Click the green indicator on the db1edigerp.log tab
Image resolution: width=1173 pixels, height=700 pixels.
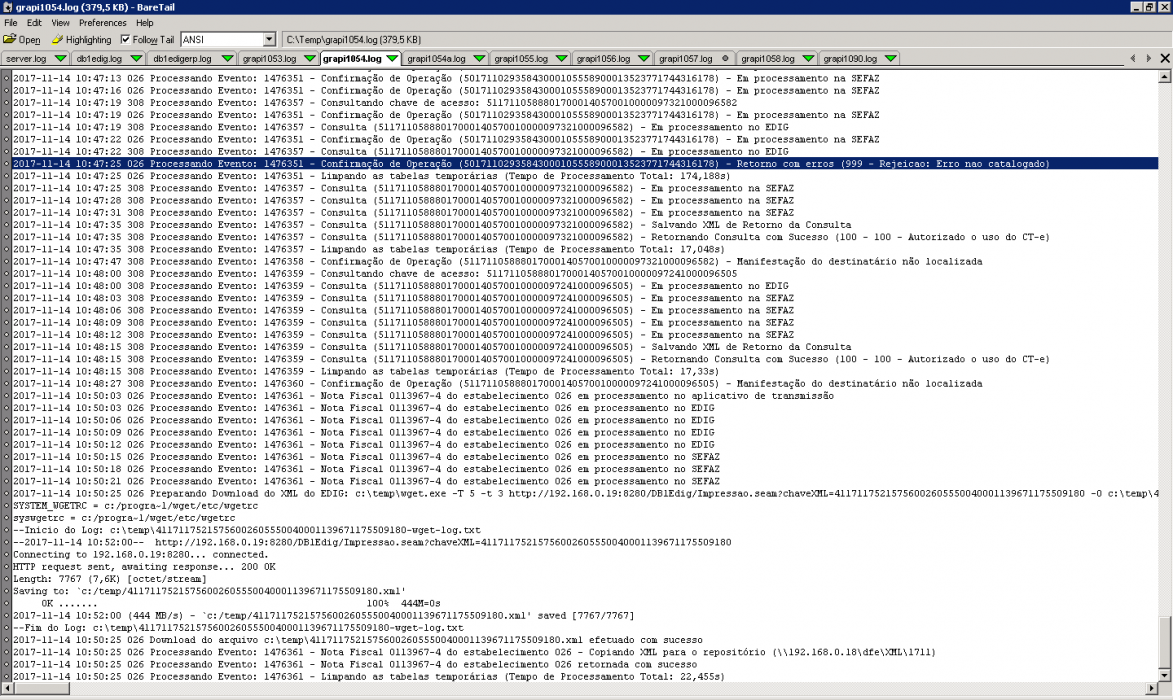[227, 58]
